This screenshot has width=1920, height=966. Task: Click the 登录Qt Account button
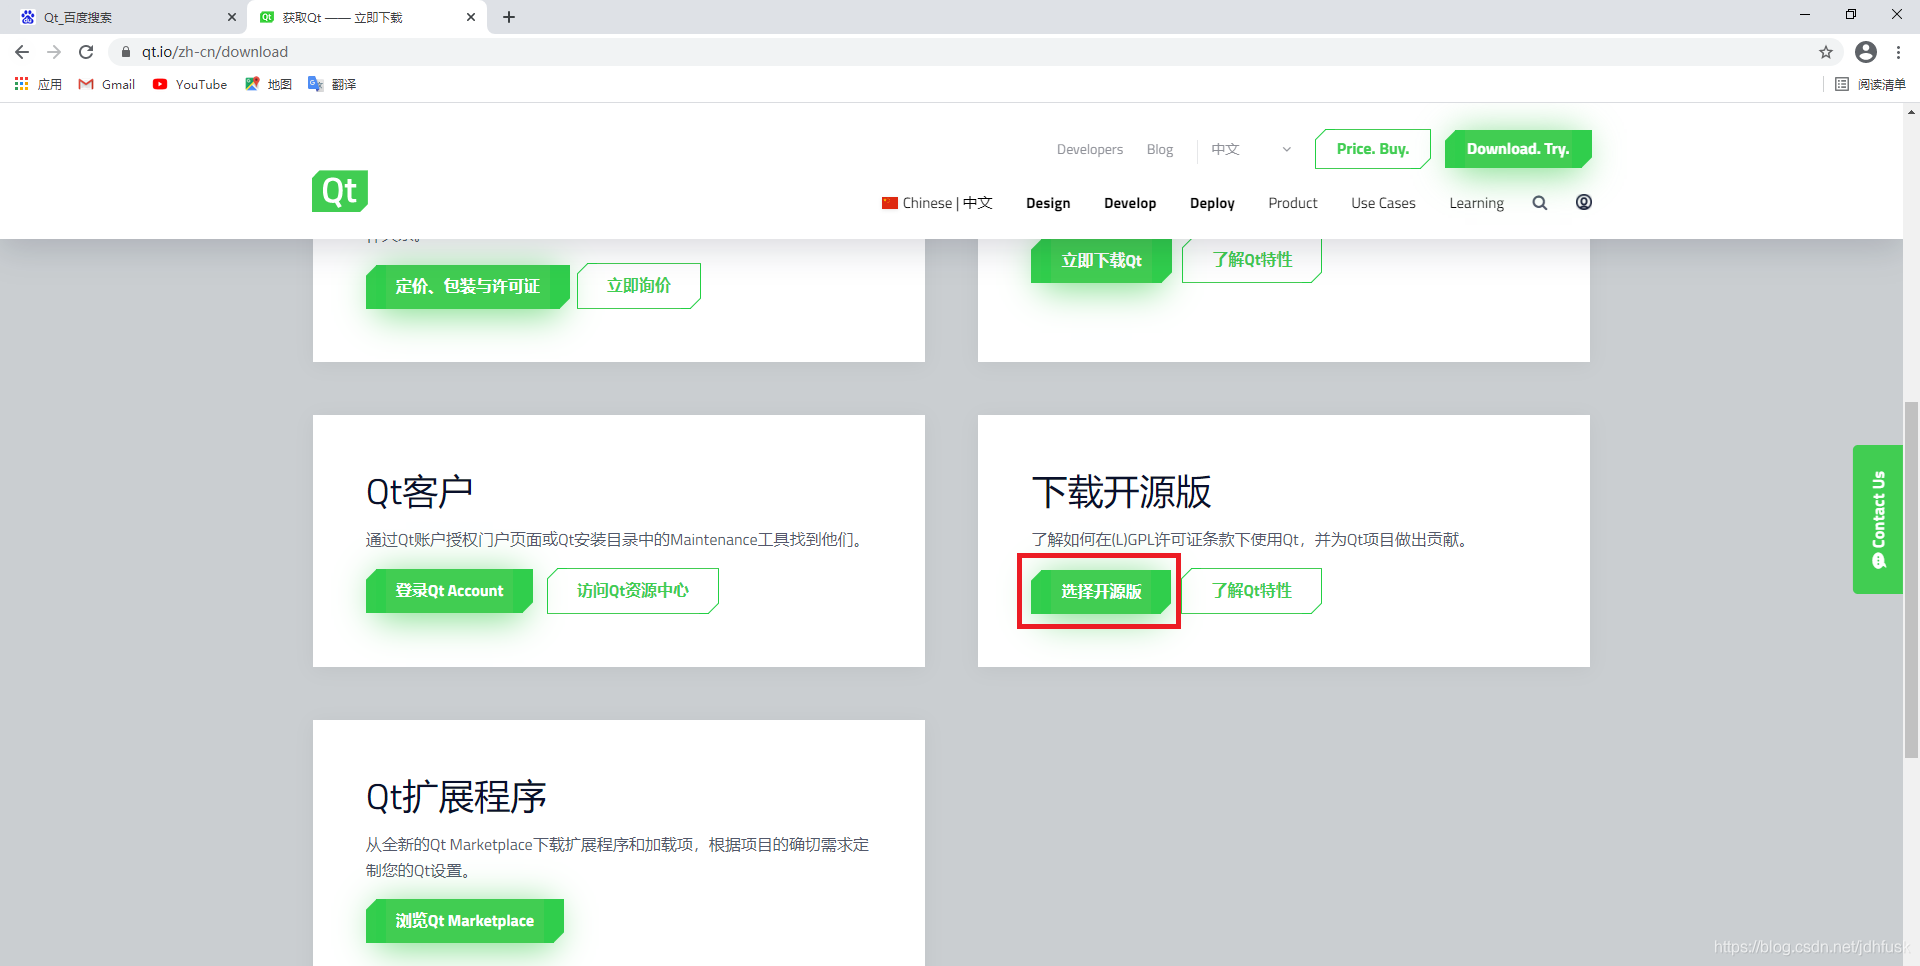pyautogui.click(x=449, y=591)
